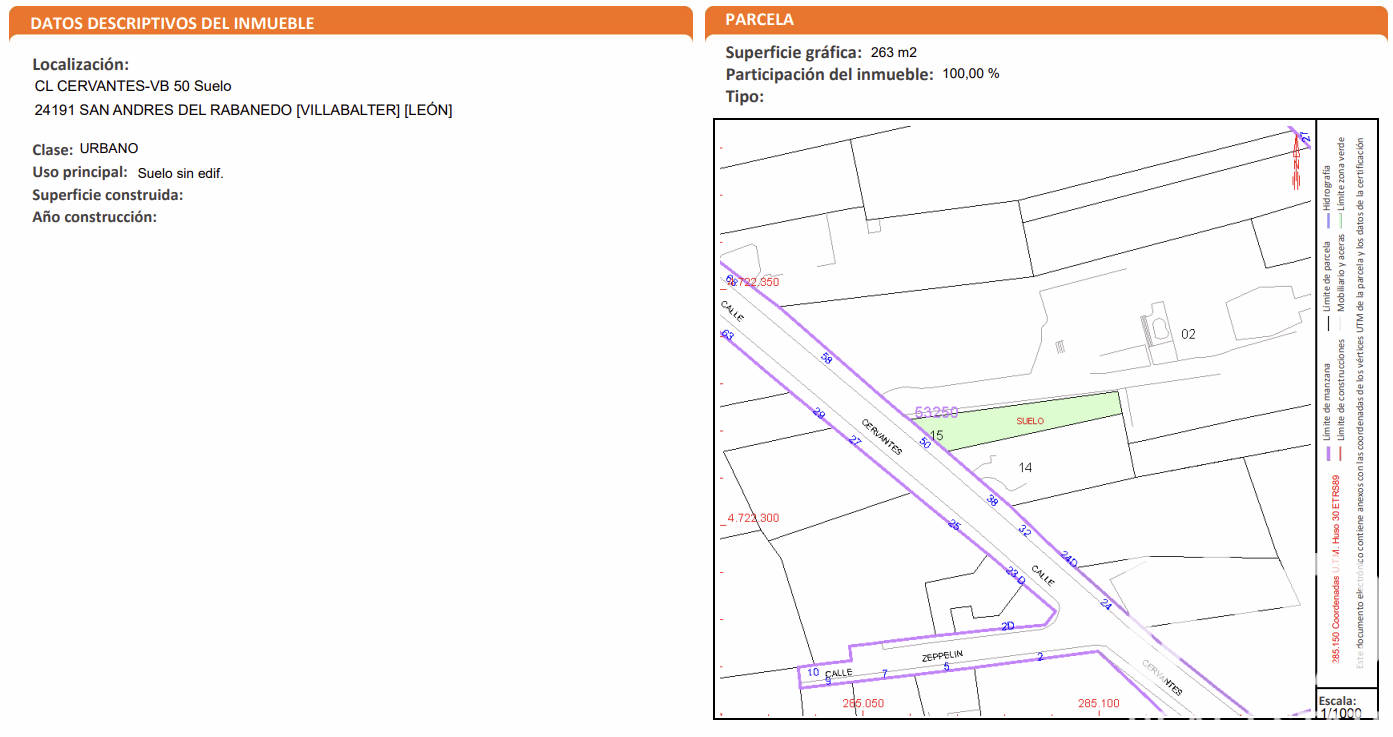1393x737 pixels.
Task: Click the red 'SUELO' label in parcel
Action: point(1030,421)
